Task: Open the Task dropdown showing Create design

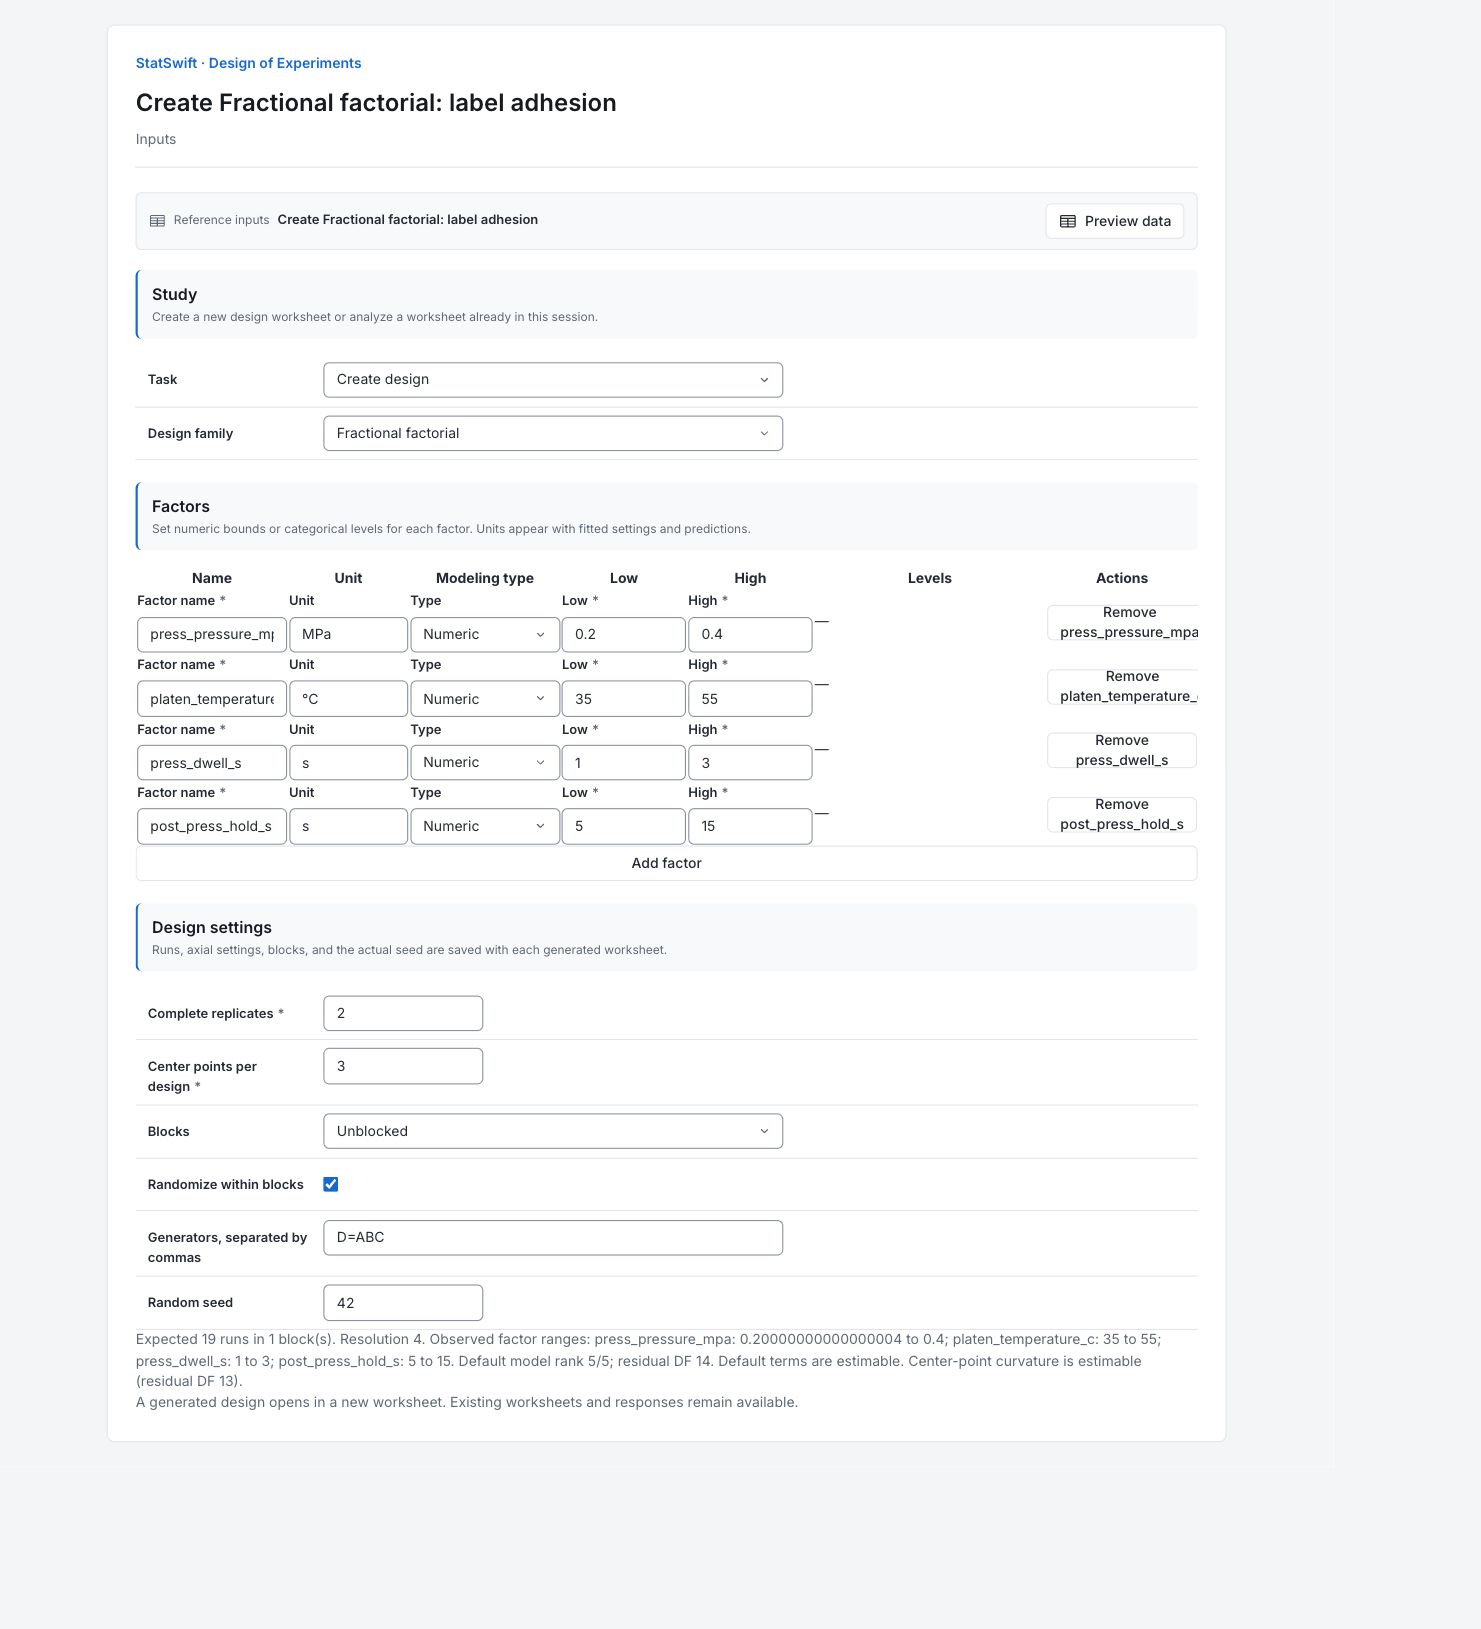Action: click(x=553, y=380)
